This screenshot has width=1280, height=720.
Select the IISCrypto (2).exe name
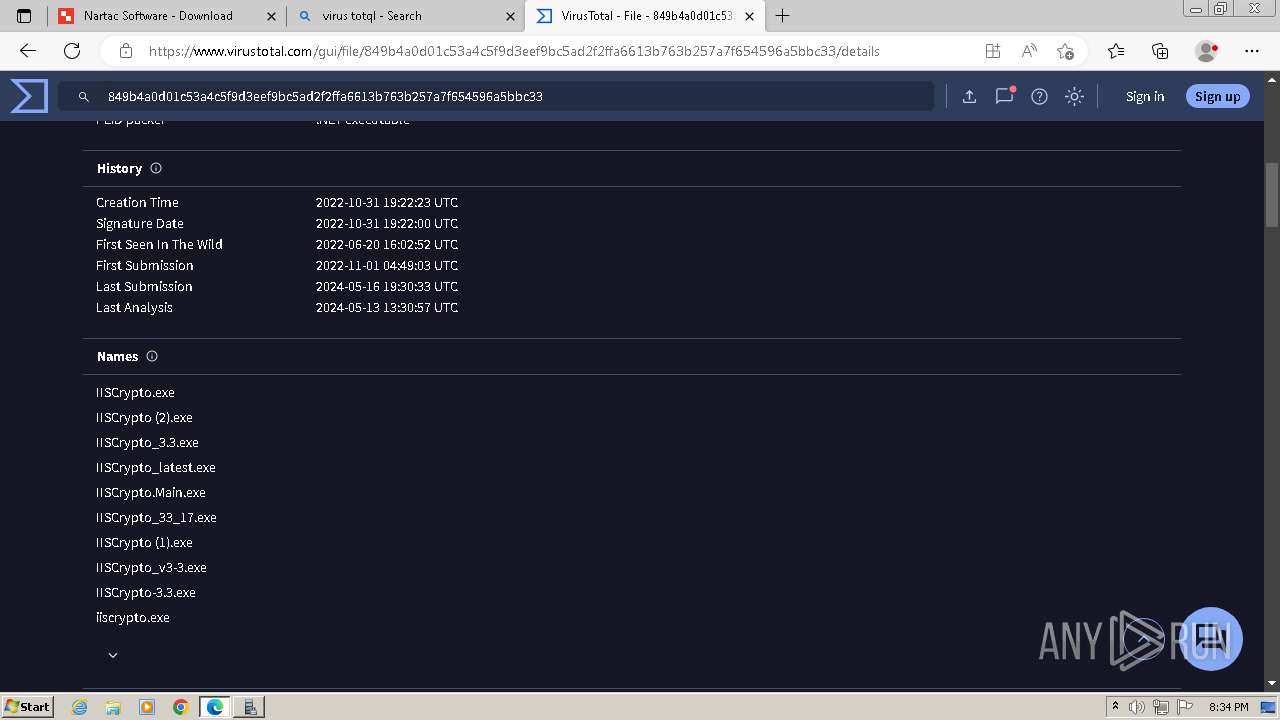(x=144, y=417)
